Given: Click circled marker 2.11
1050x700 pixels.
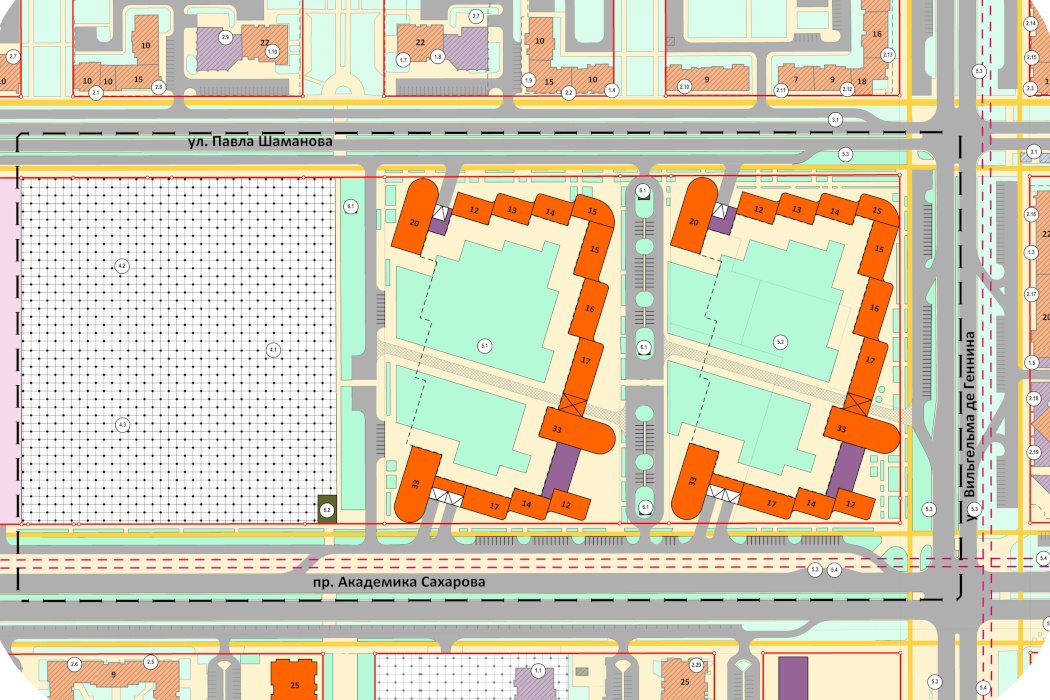Looking at the screenshot, I should 781,90.
